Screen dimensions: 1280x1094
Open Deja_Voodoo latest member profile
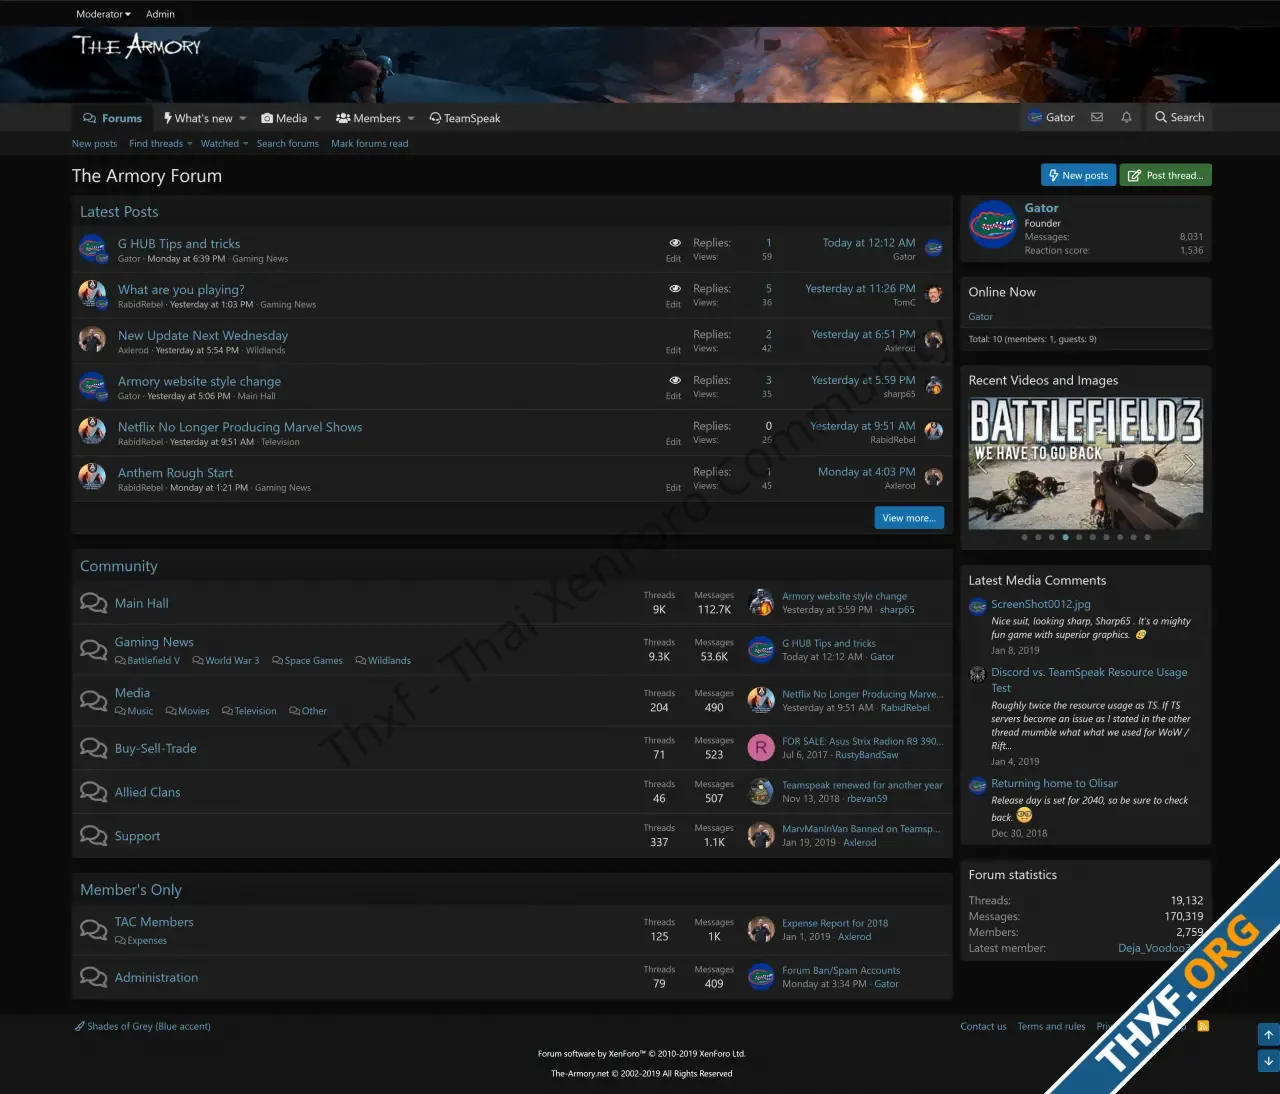(x=1153, y=948)
